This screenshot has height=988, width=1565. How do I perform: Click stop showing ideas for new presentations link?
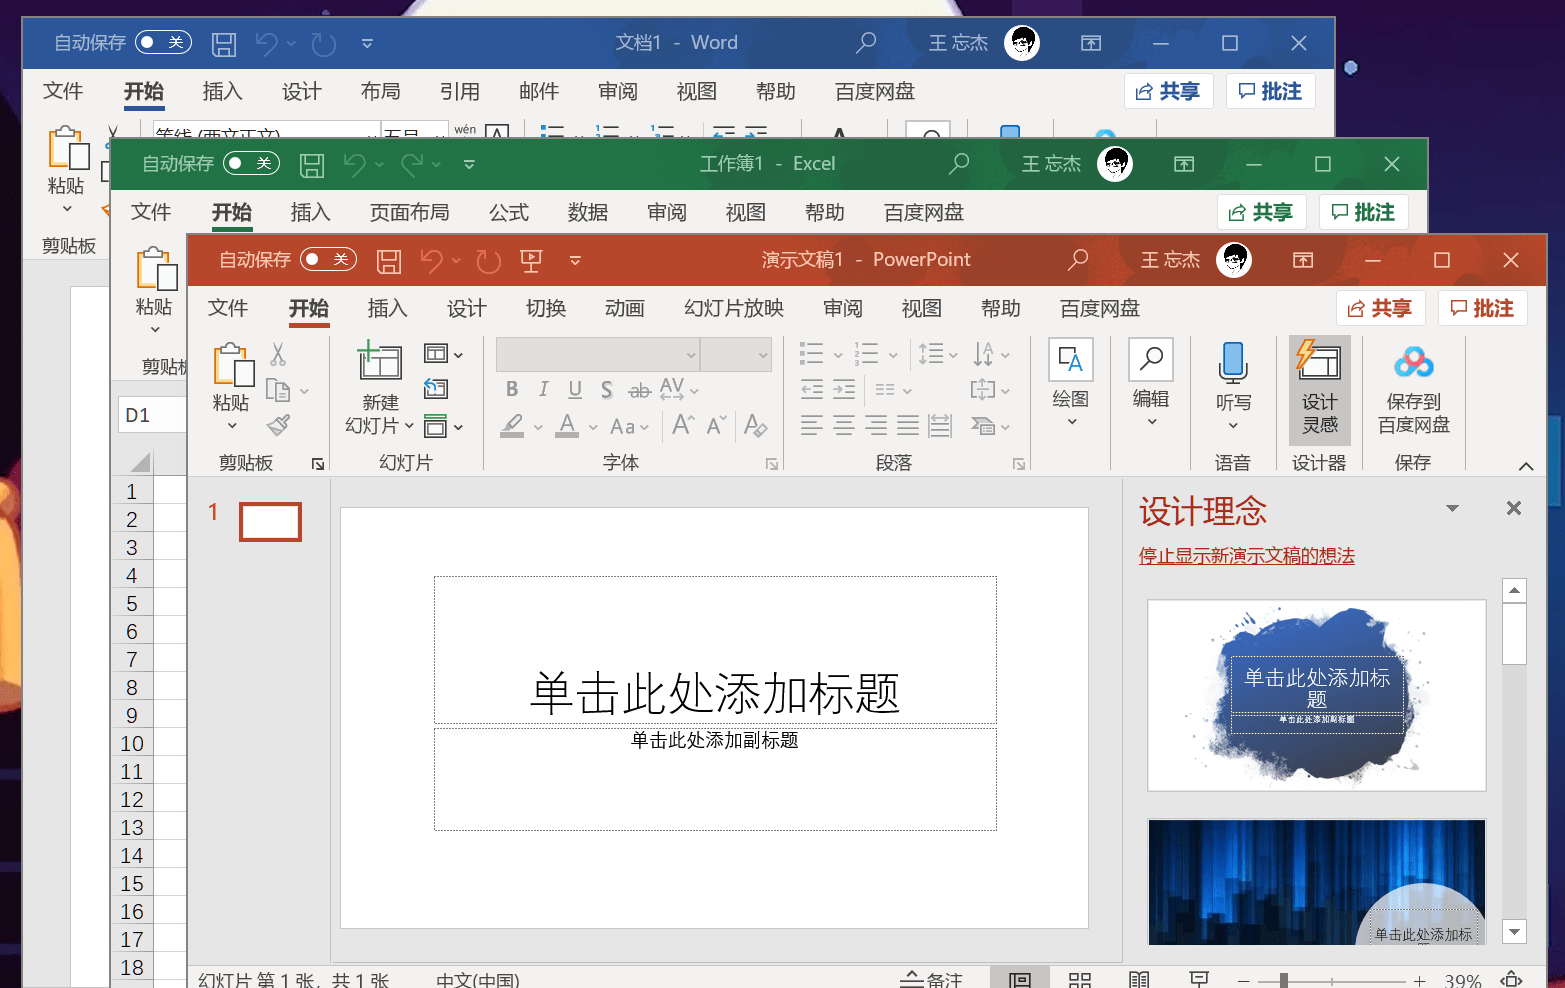[x=1246, y=556]
